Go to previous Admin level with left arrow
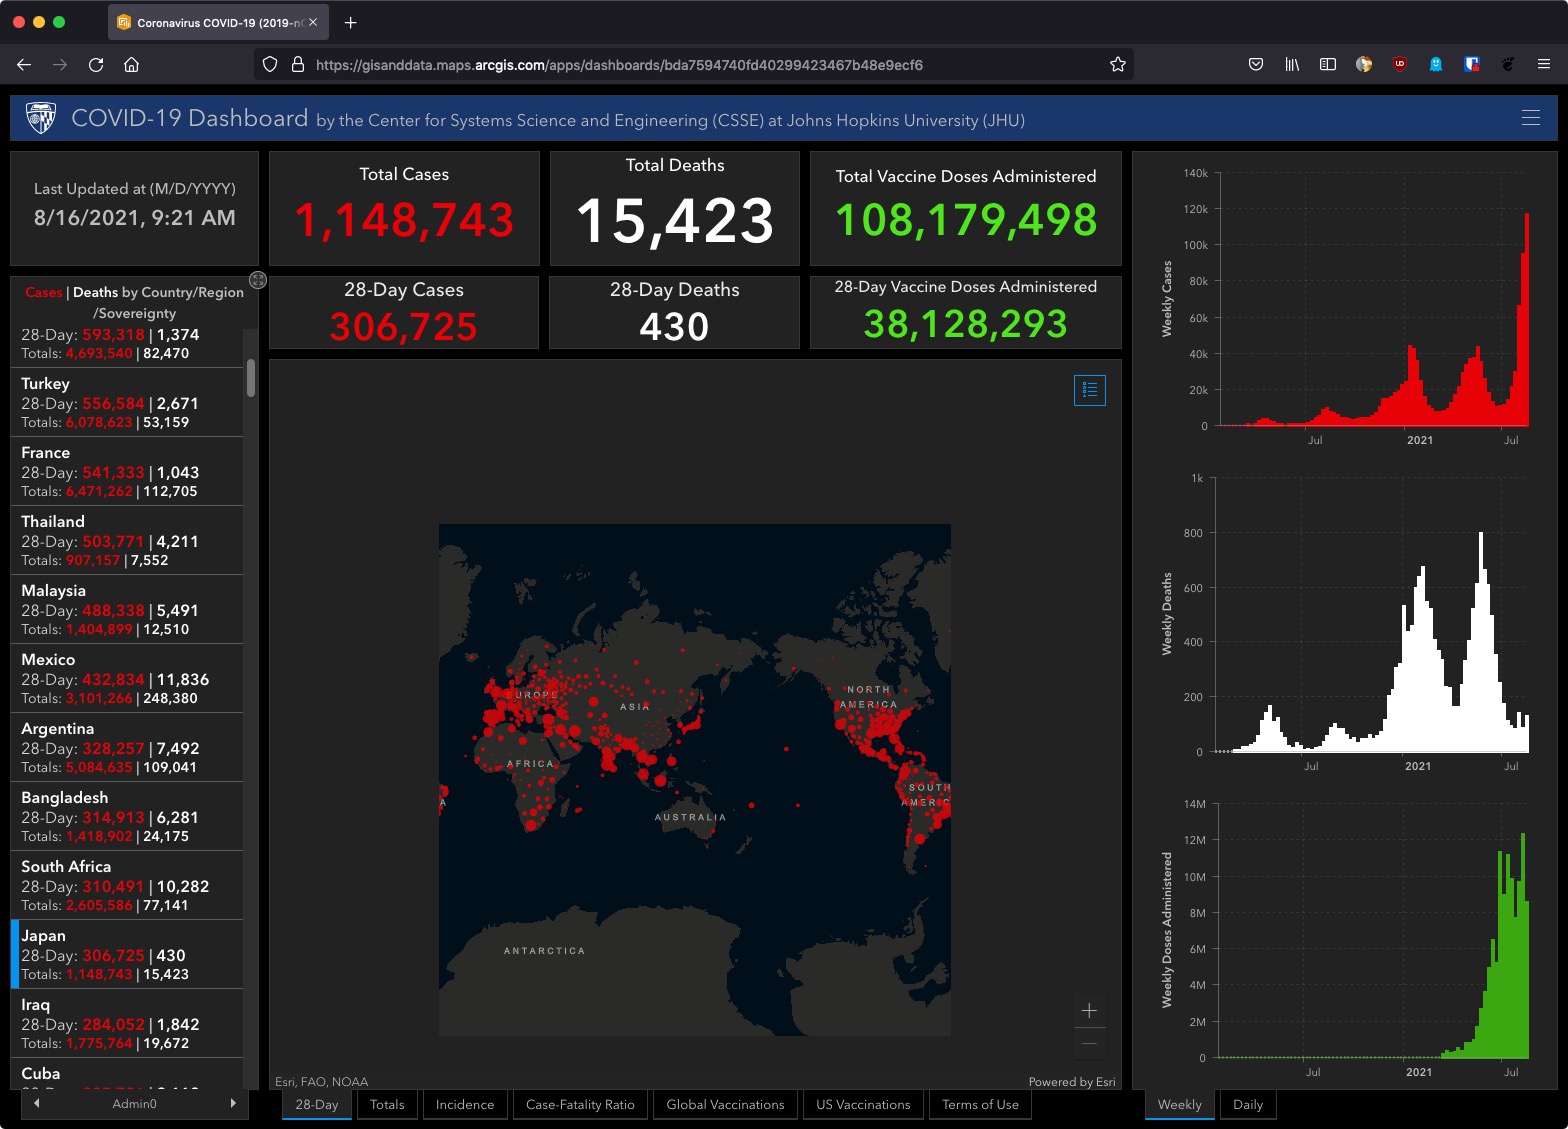 tap(37, 1103)
